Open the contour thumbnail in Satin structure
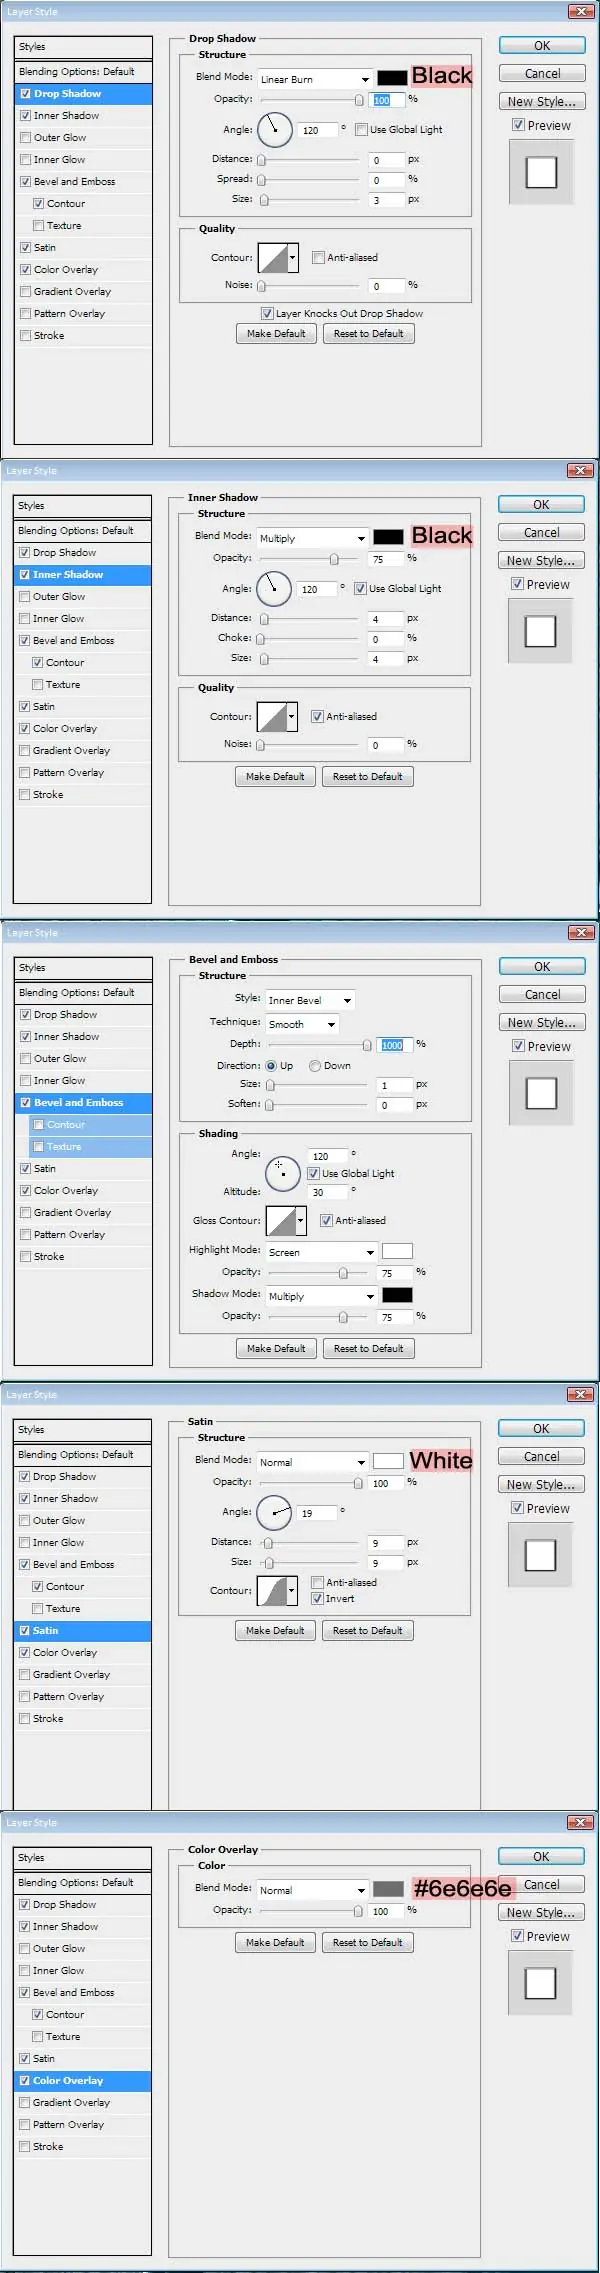This screenshot has height=2273, width=600. pyautogui.click(x=272, y=1591)
